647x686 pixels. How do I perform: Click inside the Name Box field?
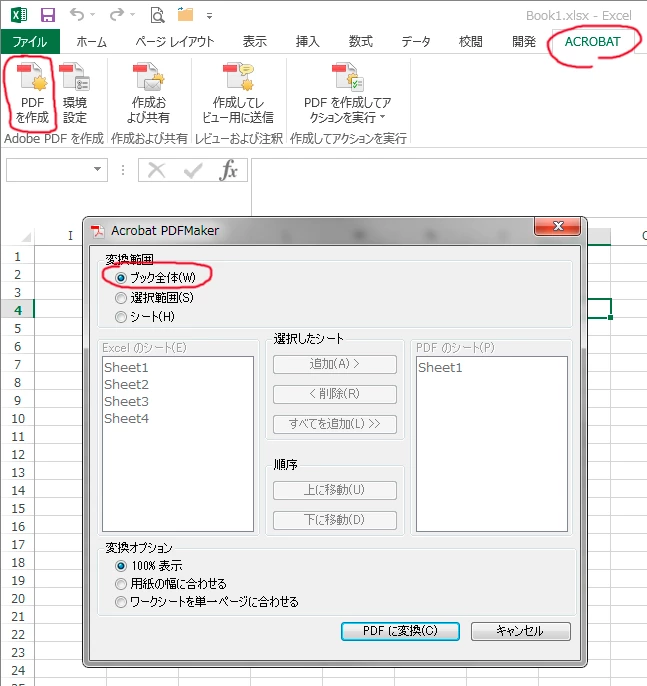click(48, 170)
